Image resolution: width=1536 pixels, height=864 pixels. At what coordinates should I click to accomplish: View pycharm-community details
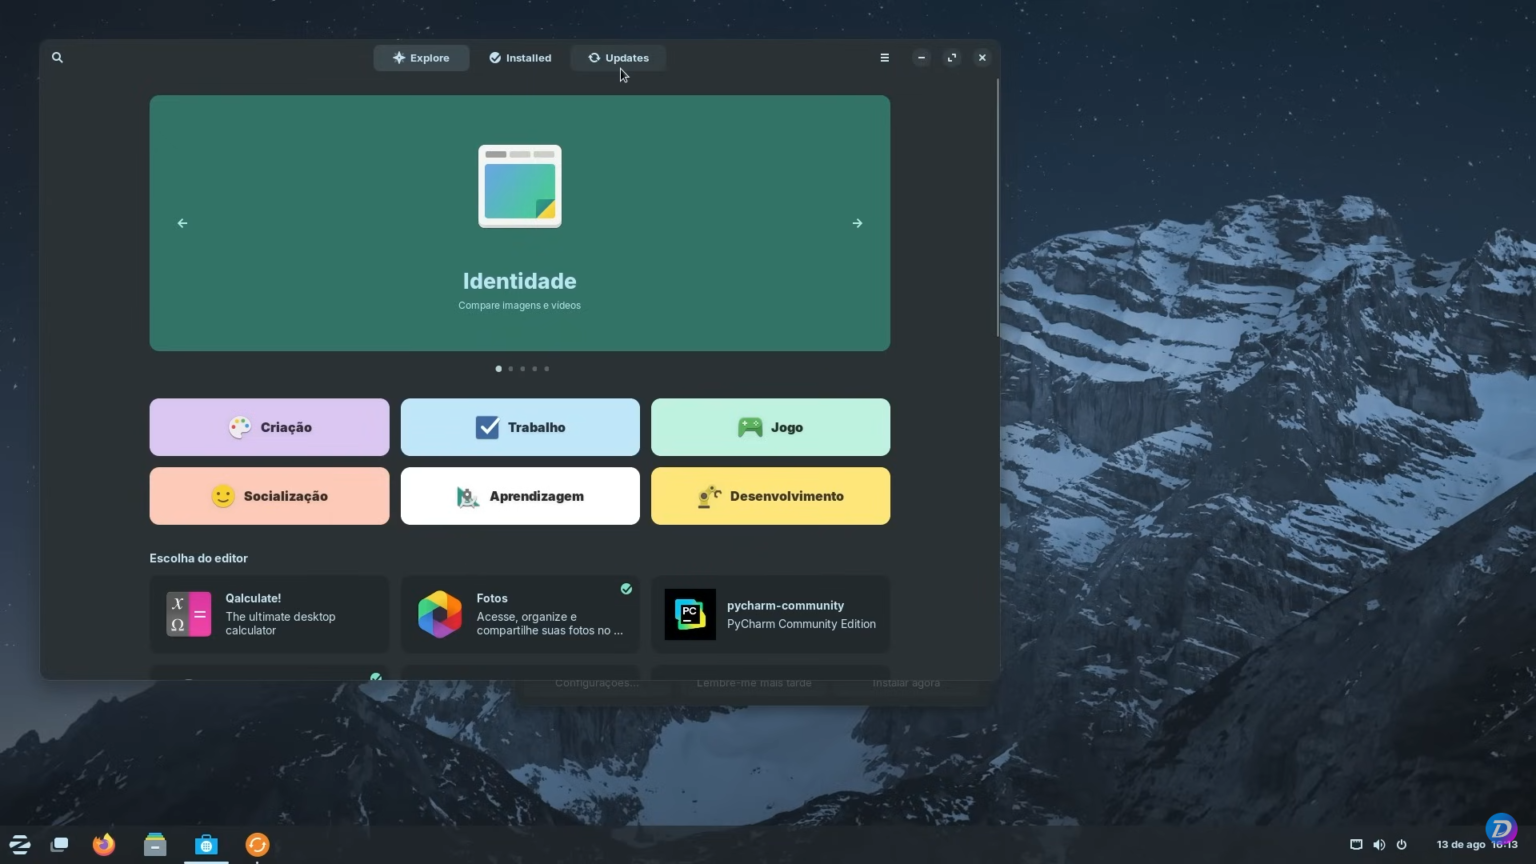[x=770, y=613]
